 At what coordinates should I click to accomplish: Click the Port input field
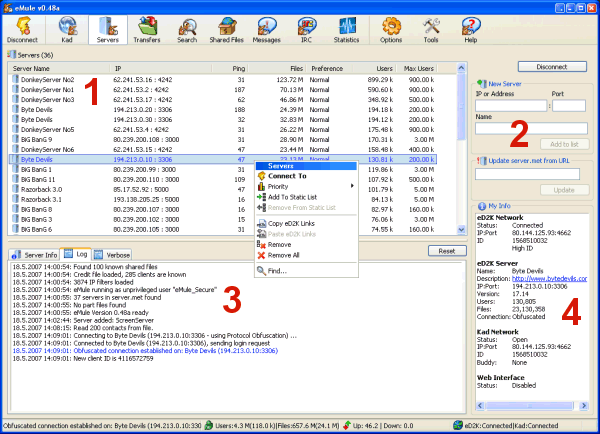pos(569,106)
